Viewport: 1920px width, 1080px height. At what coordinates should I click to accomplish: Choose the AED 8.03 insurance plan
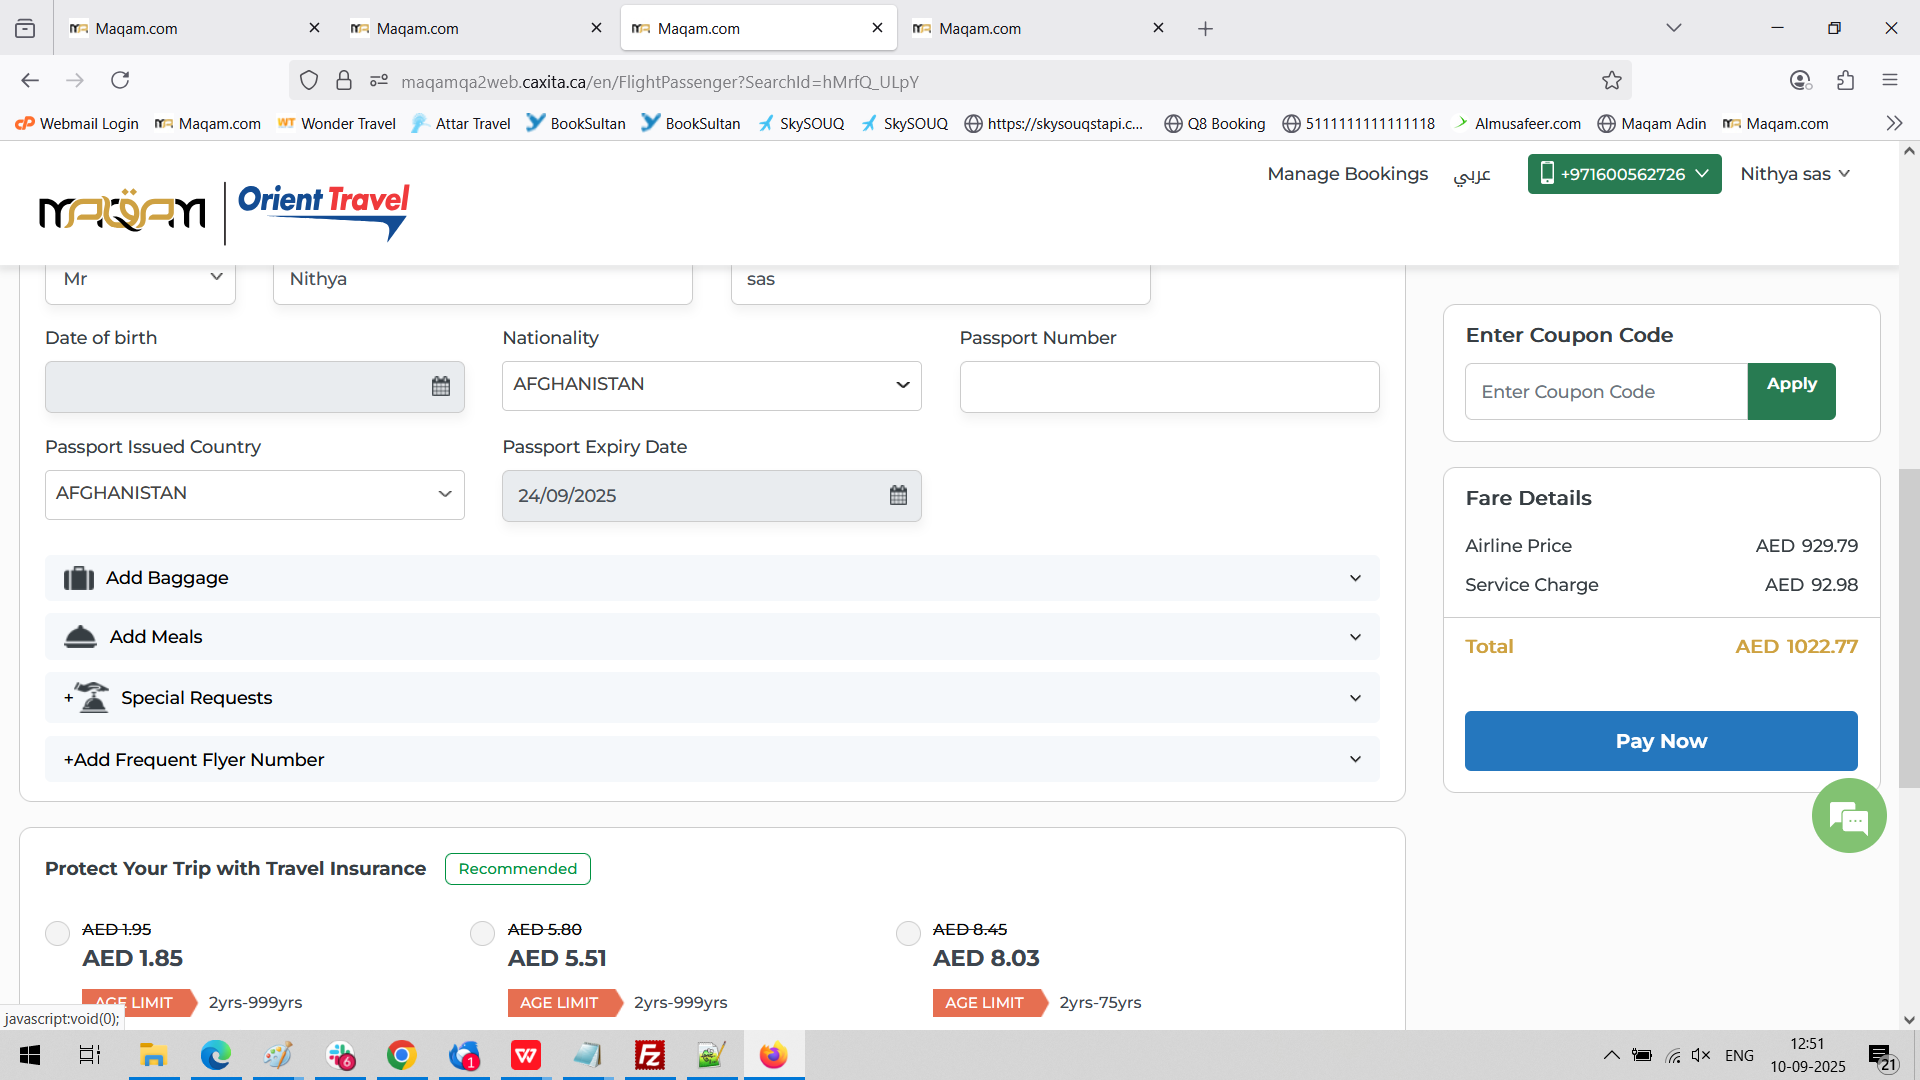click(x=908, y=933)
